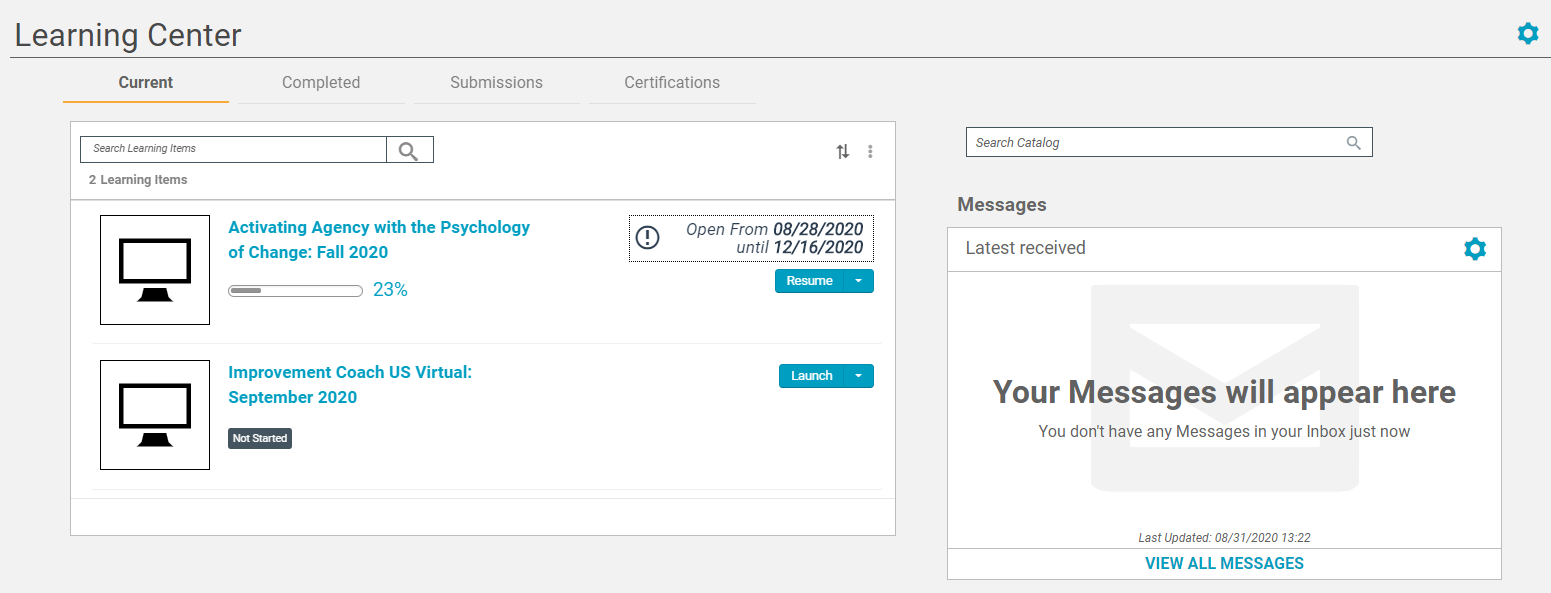1551x593 pixels.
Task: Click the 23% course progress bar
Action: click(x=295, y=291)
